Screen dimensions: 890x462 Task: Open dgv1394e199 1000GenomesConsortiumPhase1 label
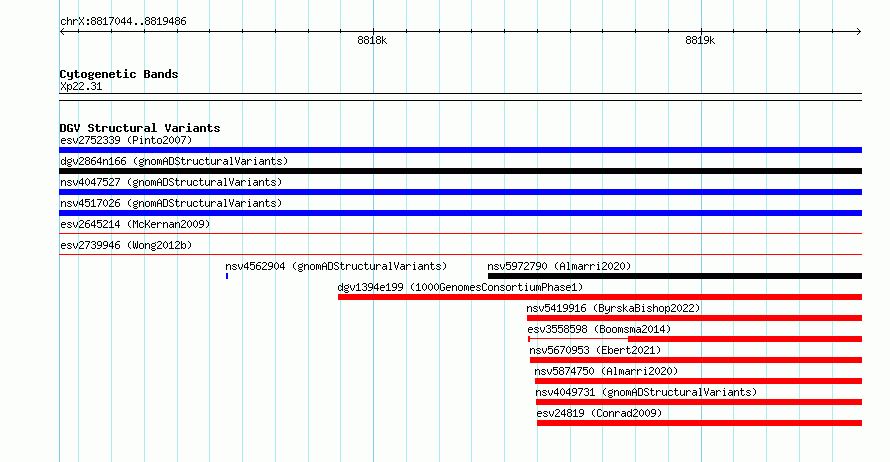coord(460,287)
